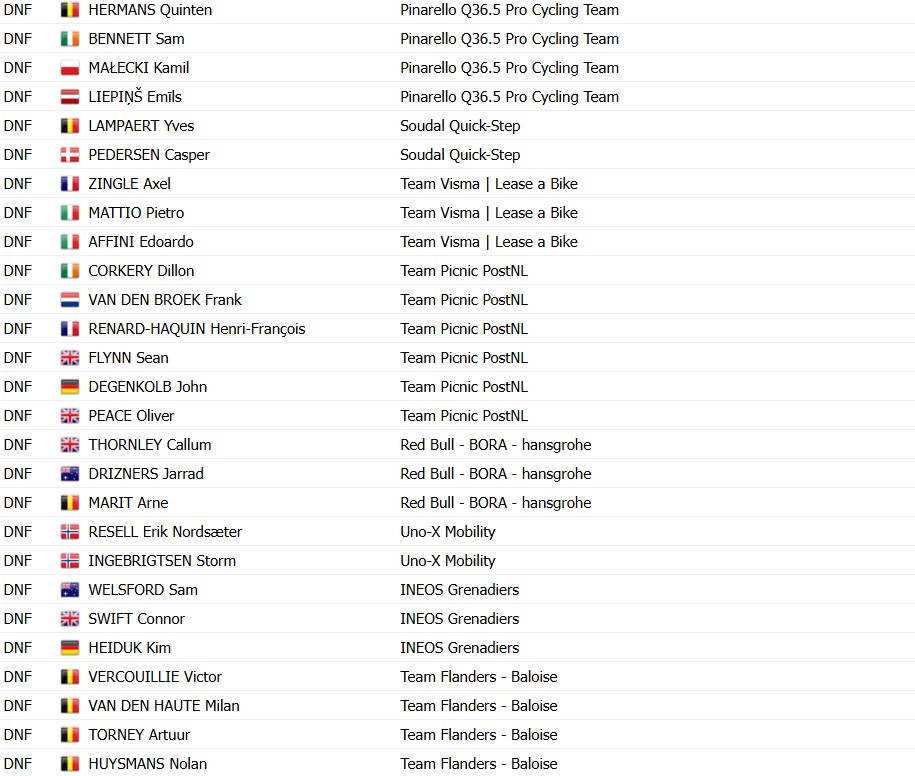915x776 pixels.
Task: Open rider AFFINI Edoardo
Action: point(141,242)
